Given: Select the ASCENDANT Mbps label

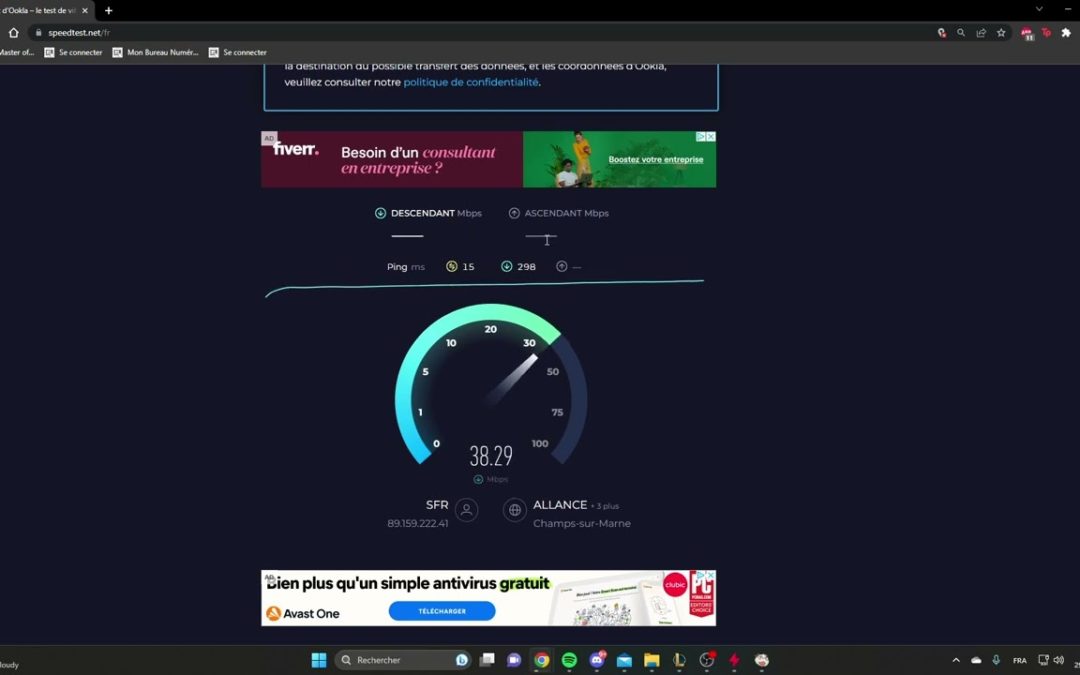Looking at the screenshot, I should click(566, 213).
